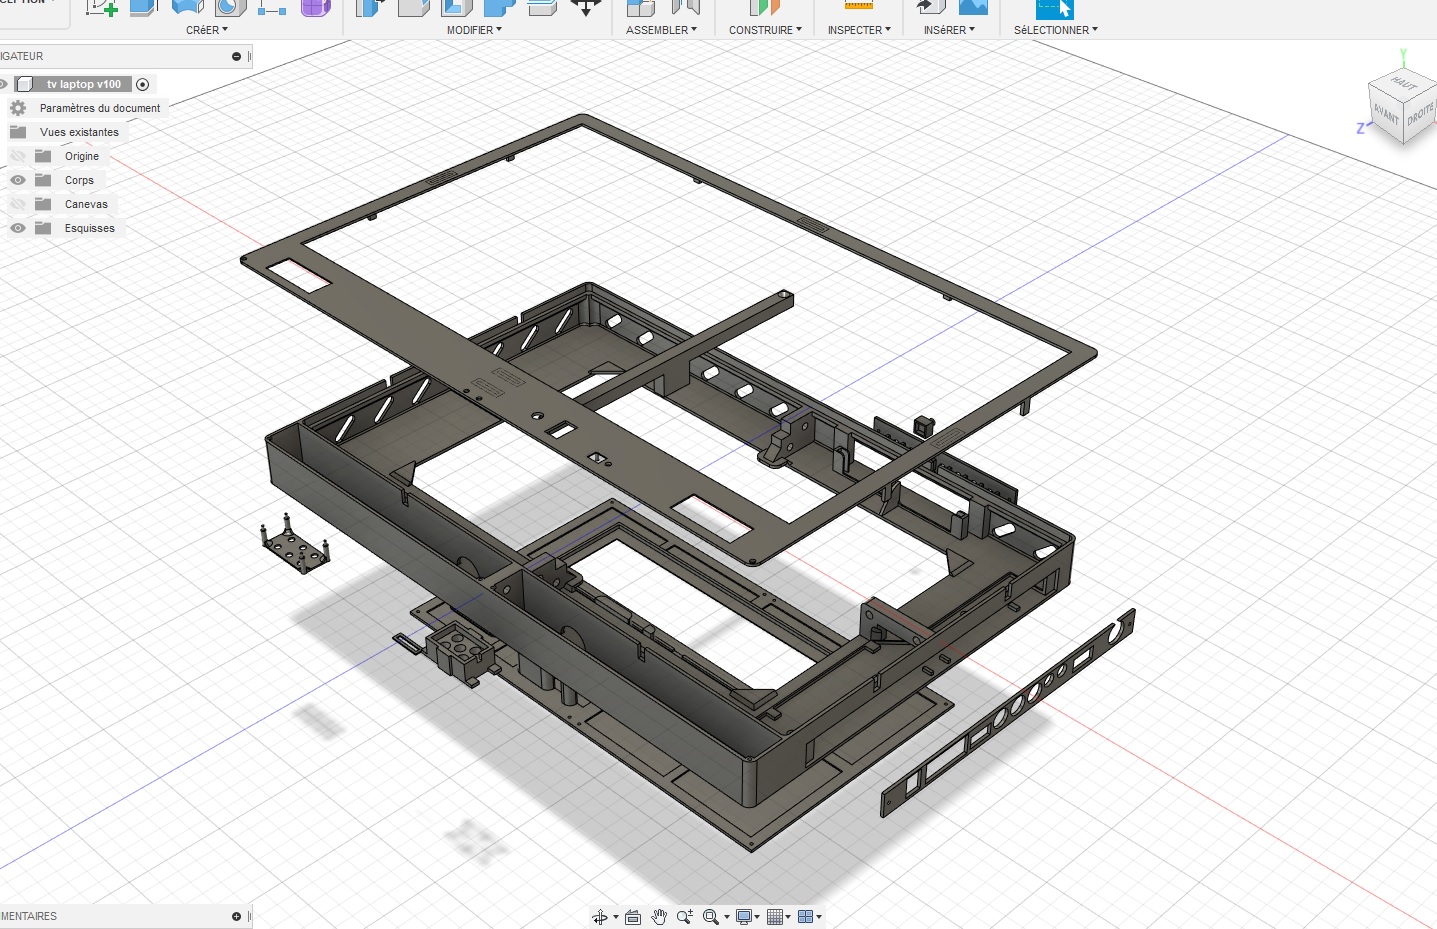Activate the Zoom magnifier with plus-minus
The width and height of the screenshot is (1437, 929).
pyautogui.click(x=684, y=917)
